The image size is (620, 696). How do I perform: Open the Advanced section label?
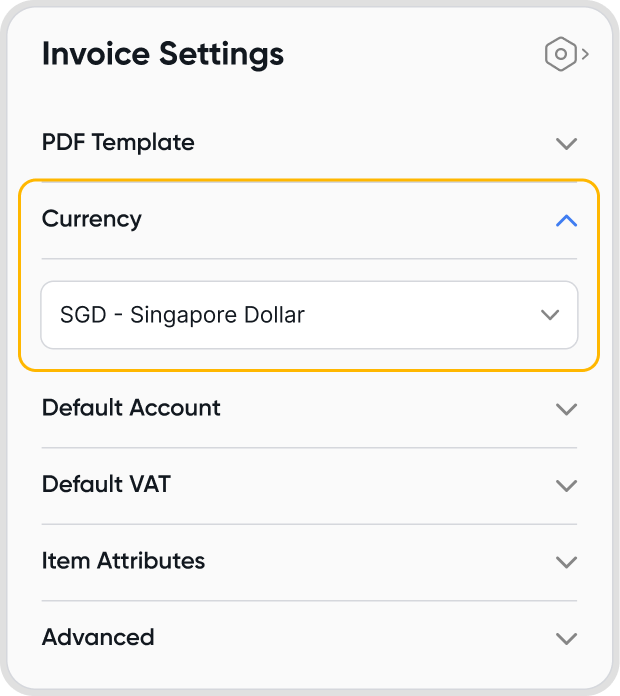click(98, 637)
